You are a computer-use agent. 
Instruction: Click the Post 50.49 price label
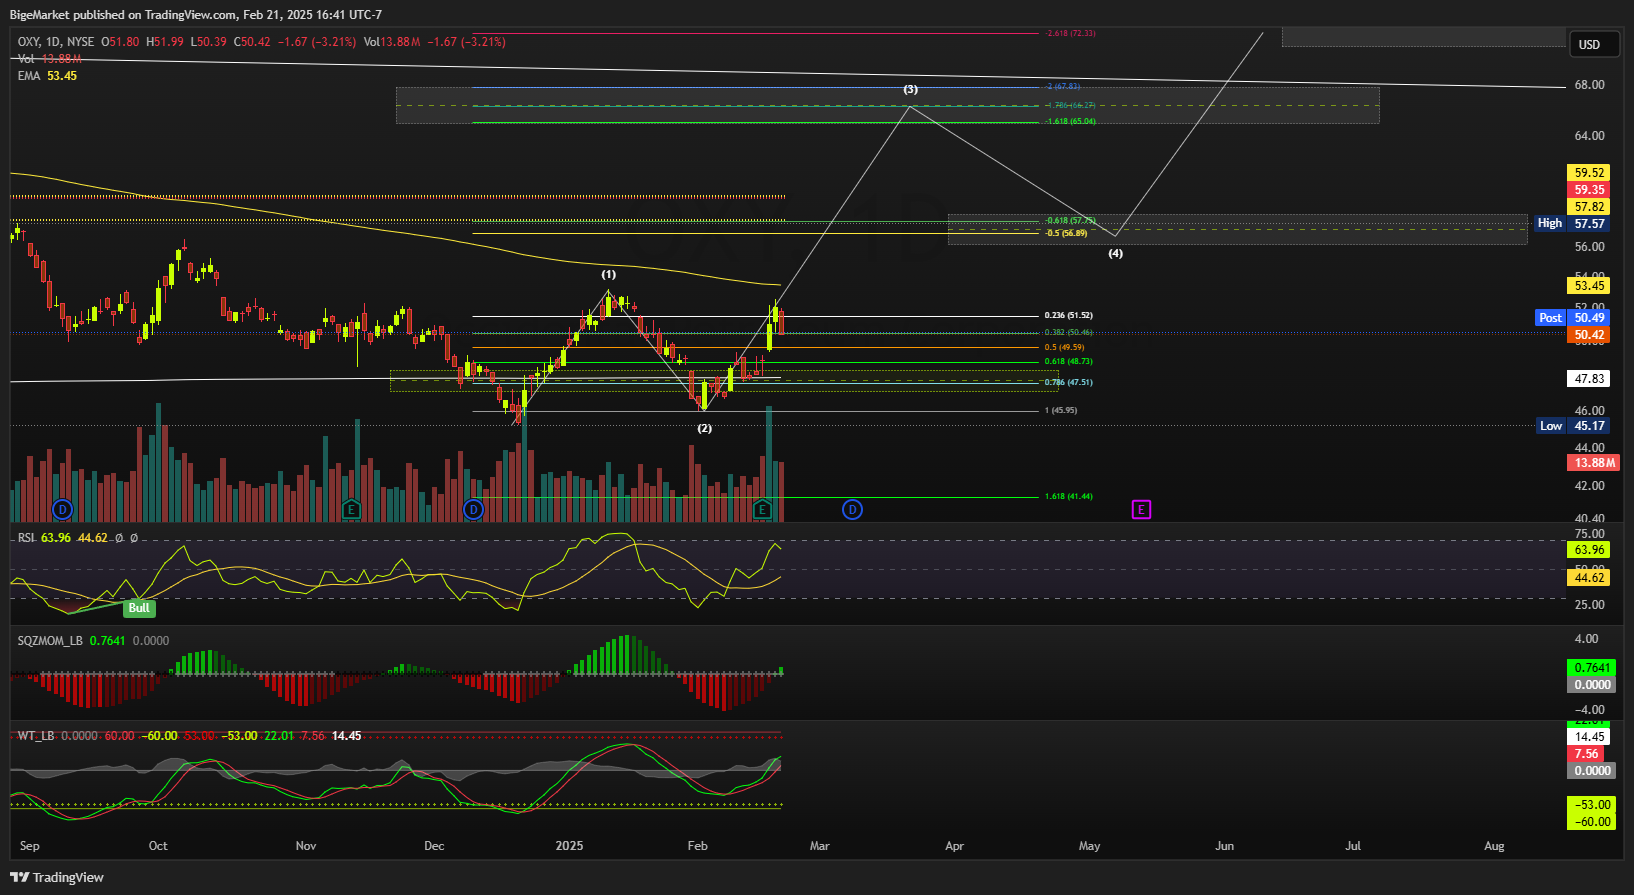(x=1572, y=318)
